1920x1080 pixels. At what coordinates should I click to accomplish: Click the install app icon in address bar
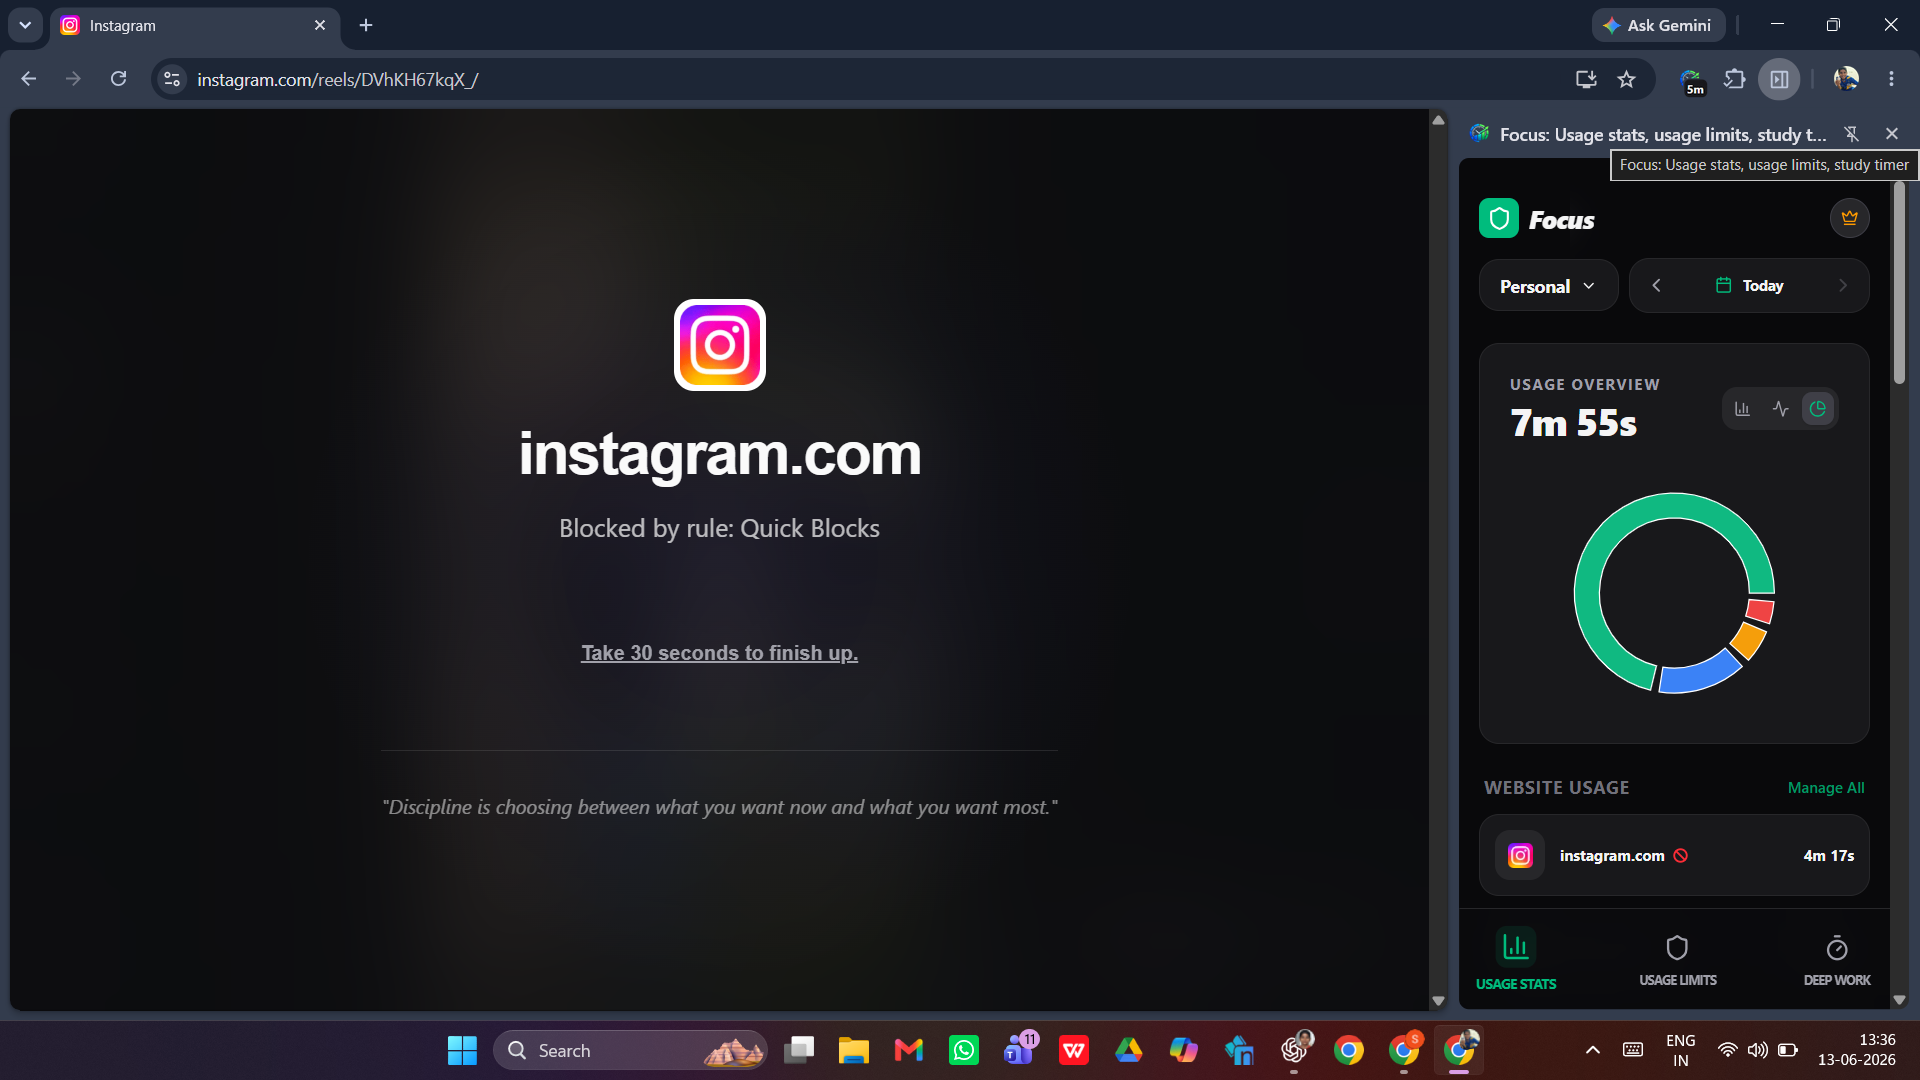click(x=1586, y=79)
